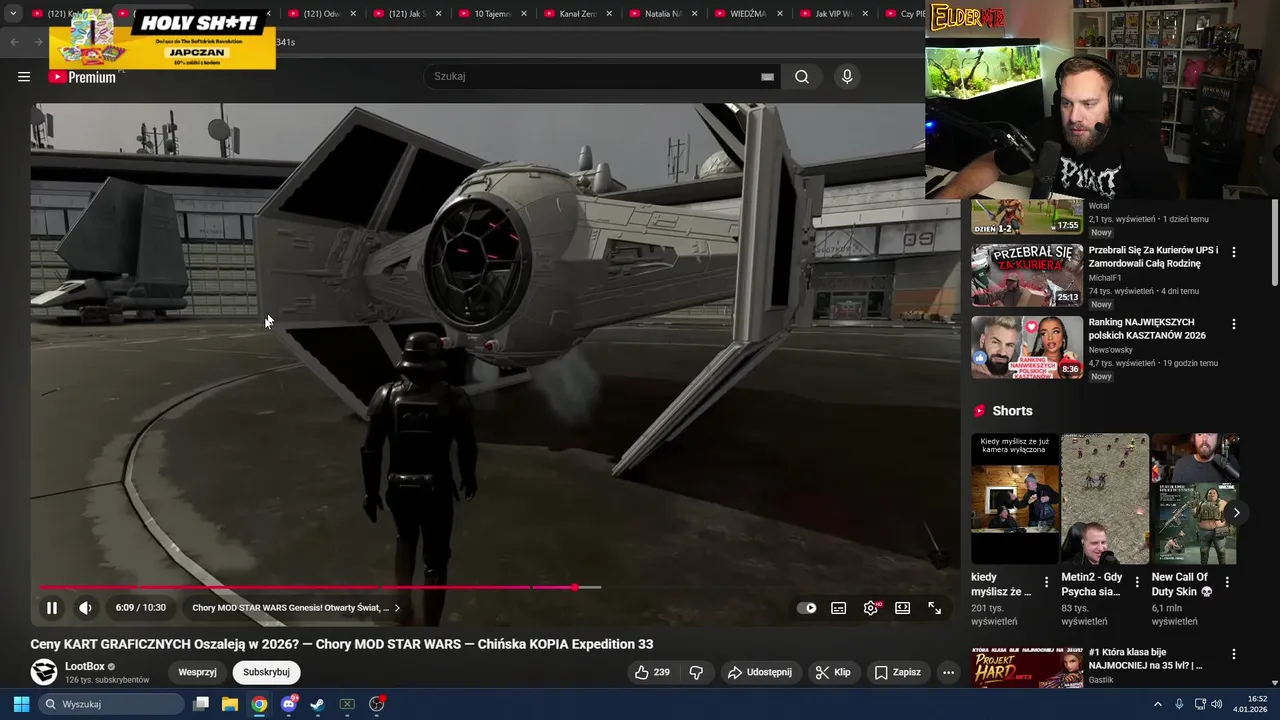This screenshot has height=720, width=1280.
Task: Switch to the '10 Tajemn' browser tab
Action: (495, 14)
